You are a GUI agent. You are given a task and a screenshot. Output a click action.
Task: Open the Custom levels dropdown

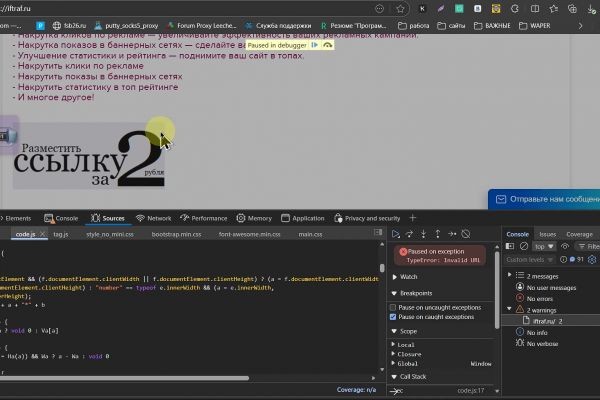point(530,259)
